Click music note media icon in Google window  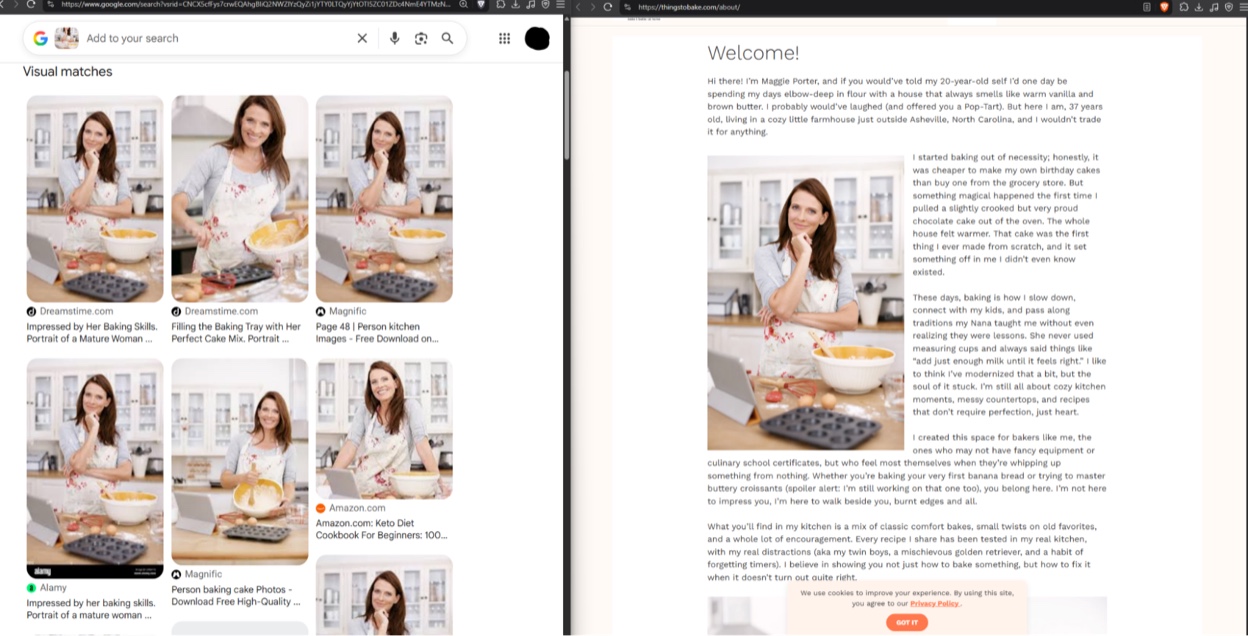coord(530,5)
